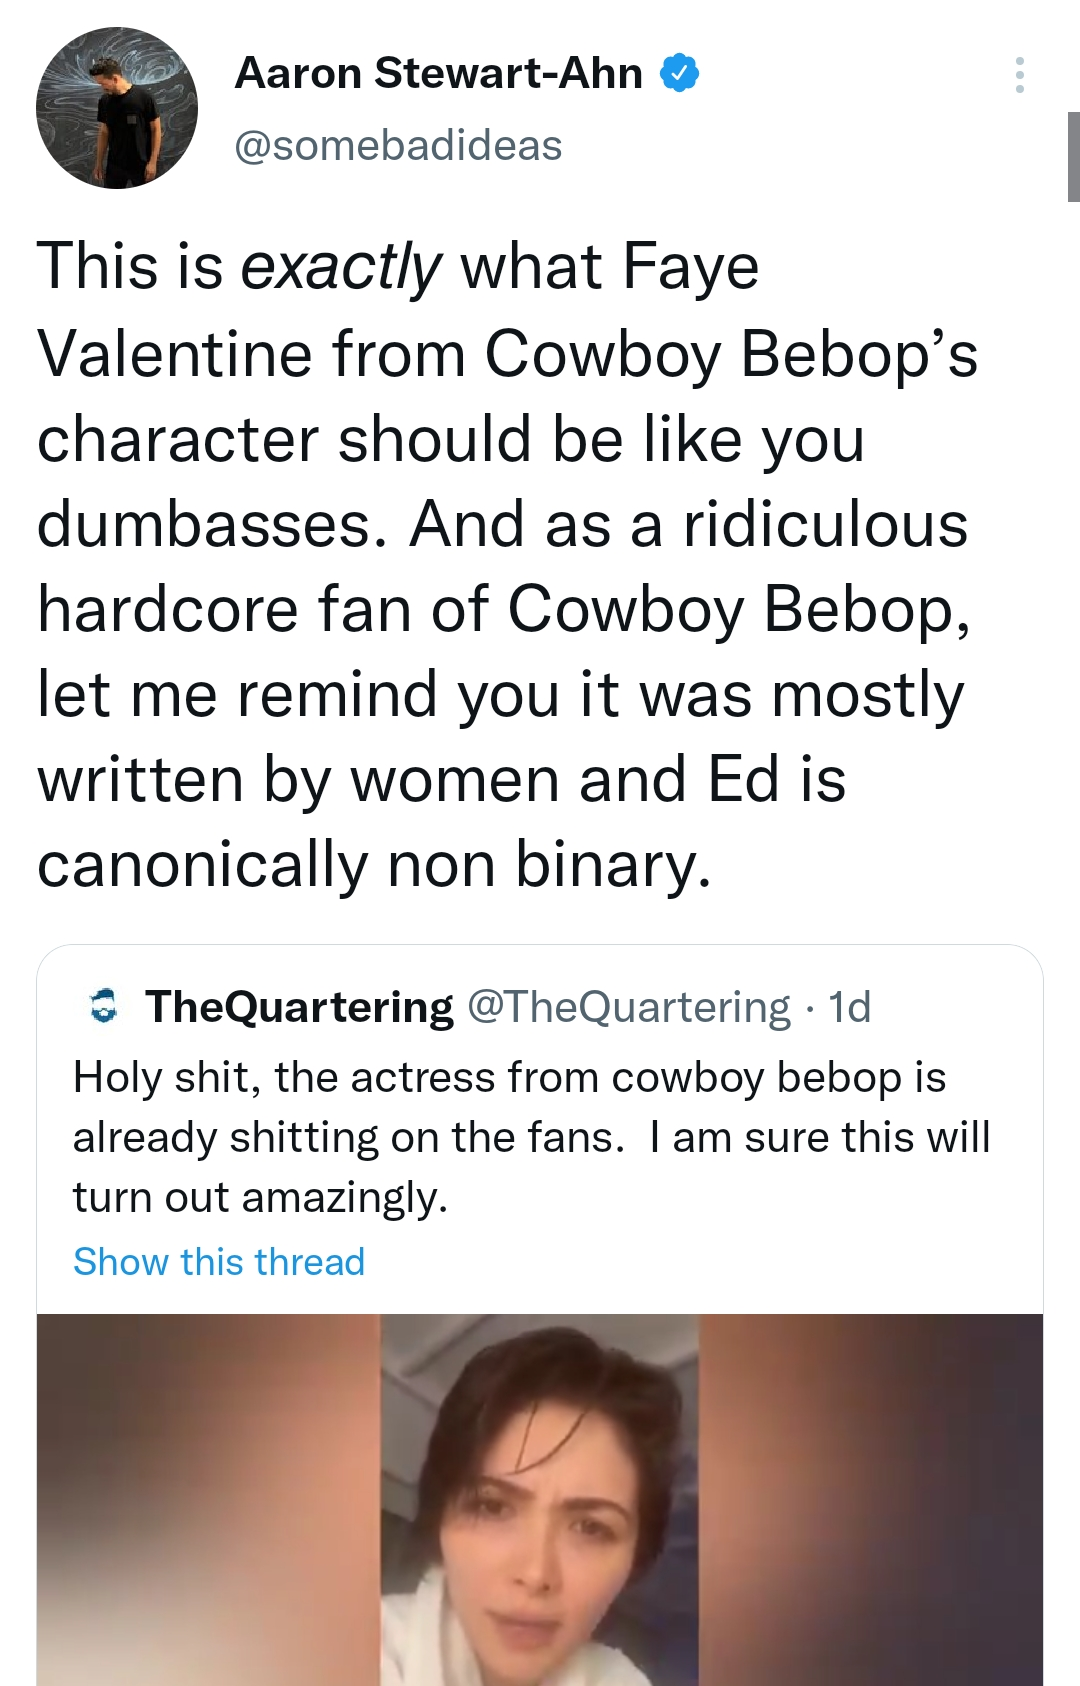Click the "1d" timestamp on quoted tweet
The height and width of the screenshot is (1686, 1080).
(x=850, y=1007)
